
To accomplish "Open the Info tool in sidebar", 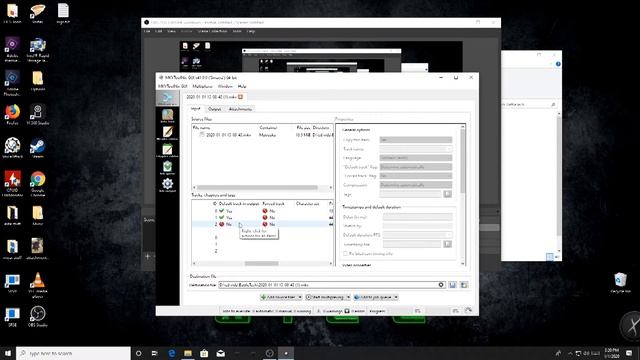I will (x=167, y=116).
